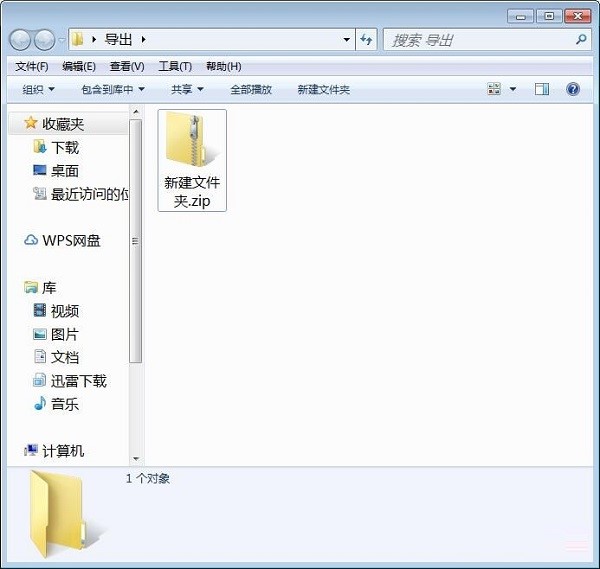Image resolution: width=600 pixels, height=569 pixels.
Task: Select the 导出 breadcrumb in address bar
Action: click(118, 39)
